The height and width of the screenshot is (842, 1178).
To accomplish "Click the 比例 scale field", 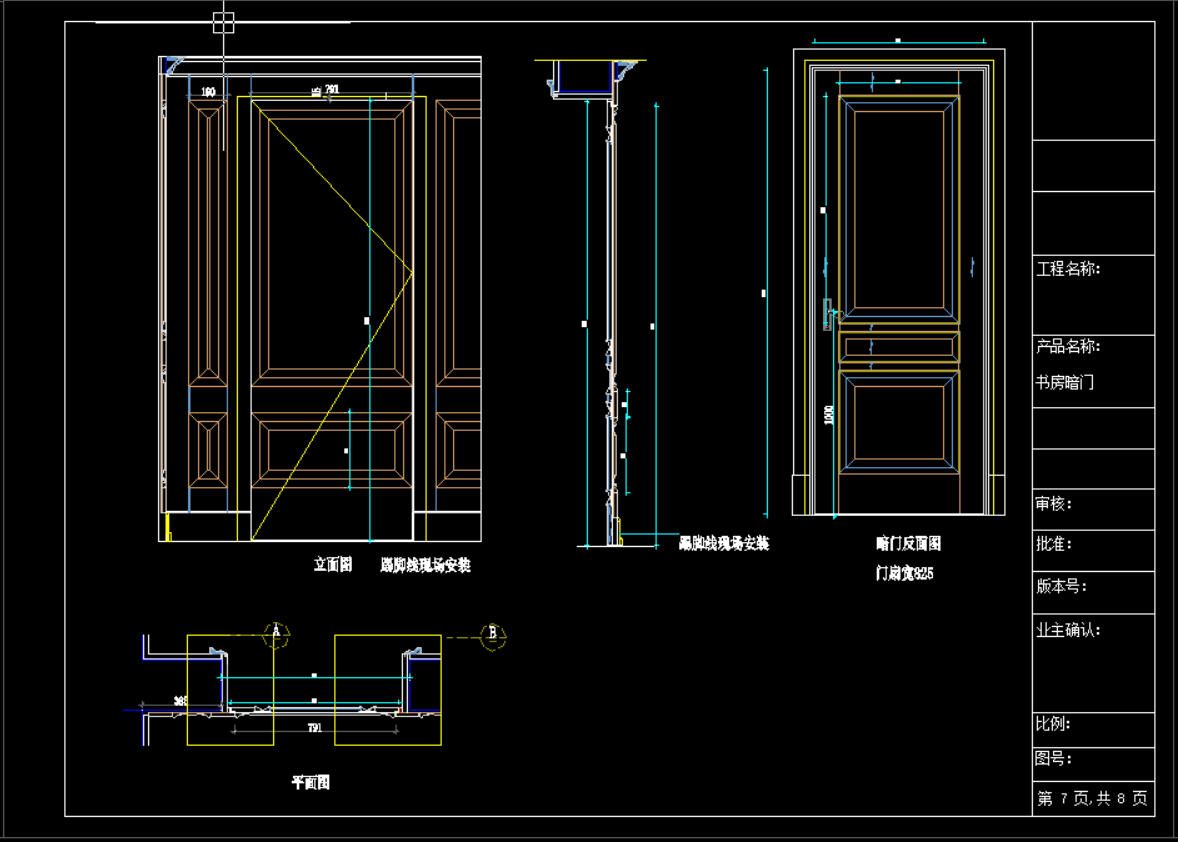I will (x=1054, y=724).
